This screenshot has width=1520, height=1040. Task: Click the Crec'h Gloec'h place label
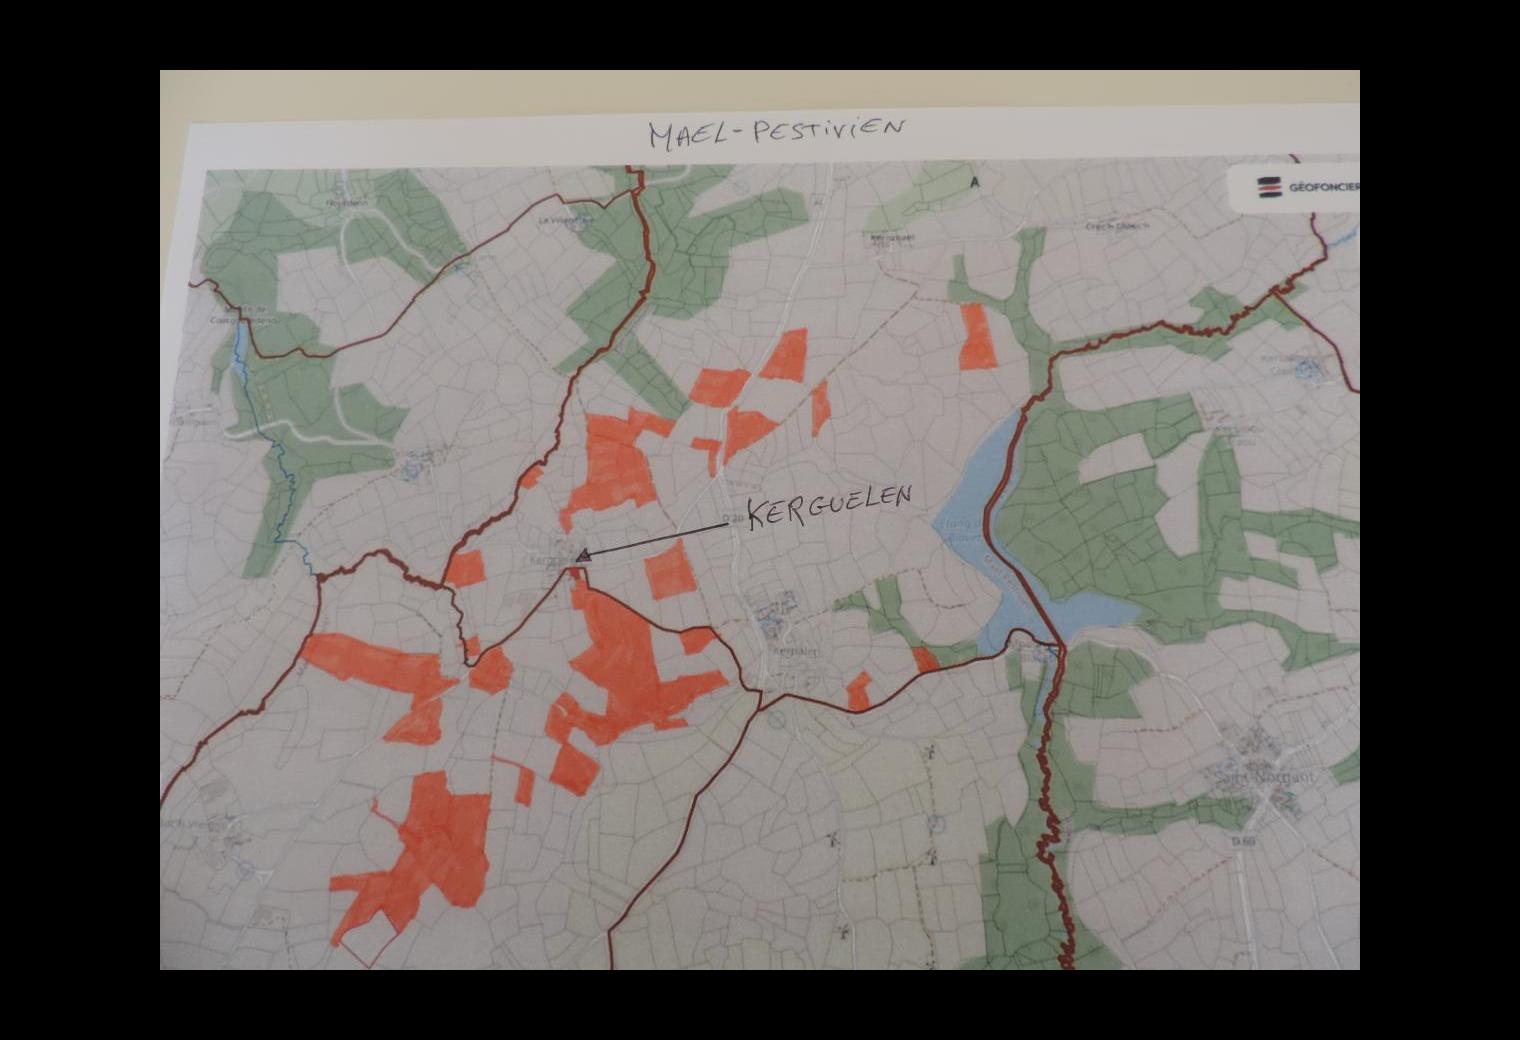1118,226
